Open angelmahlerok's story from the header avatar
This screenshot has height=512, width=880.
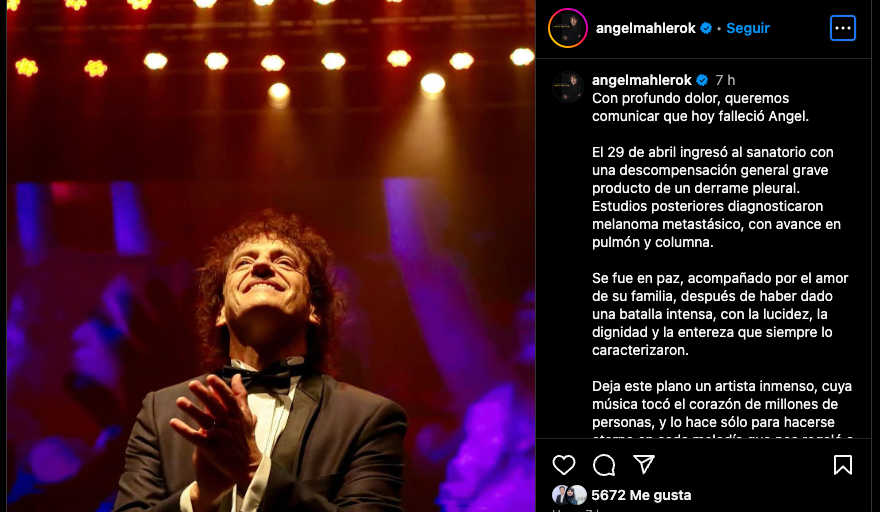tap(567, 28)
